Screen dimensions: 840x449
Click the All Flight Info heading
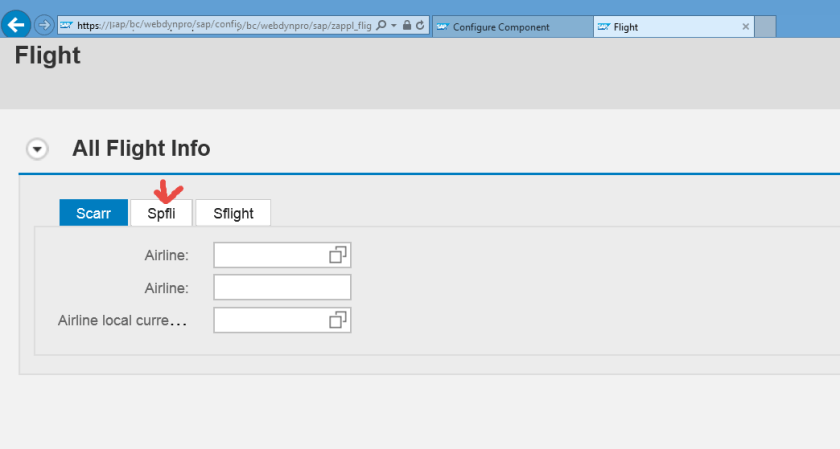141,148
